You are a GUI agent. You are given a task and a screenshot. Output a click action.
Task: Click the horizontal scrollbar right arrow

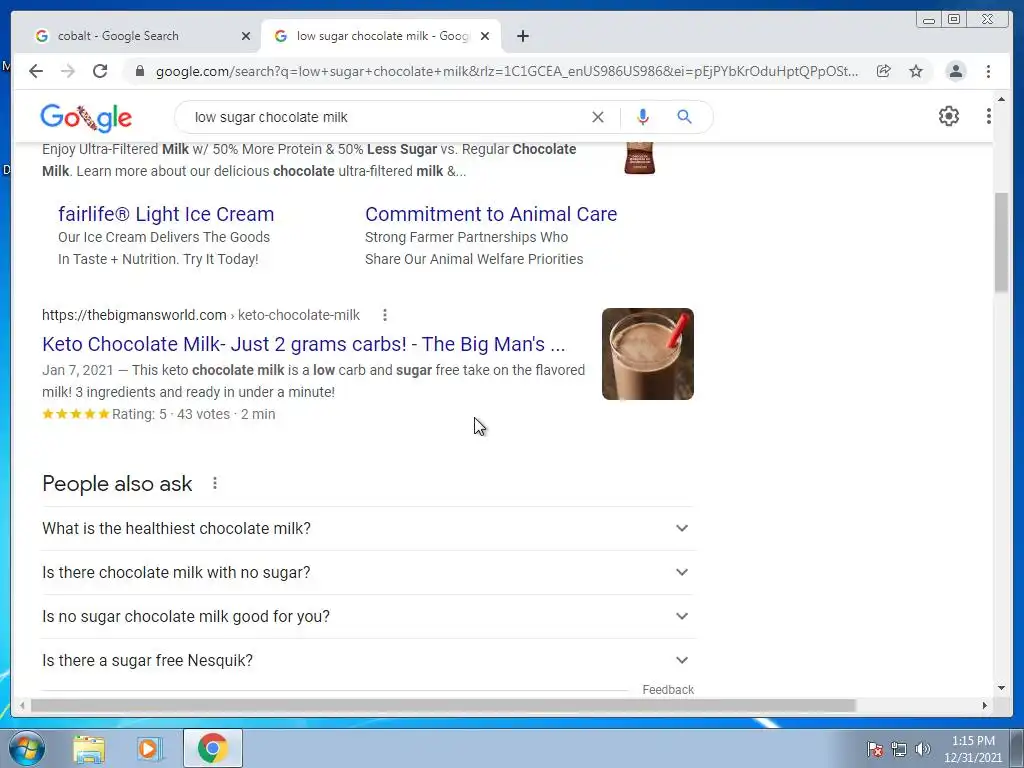tap(985, 705)
